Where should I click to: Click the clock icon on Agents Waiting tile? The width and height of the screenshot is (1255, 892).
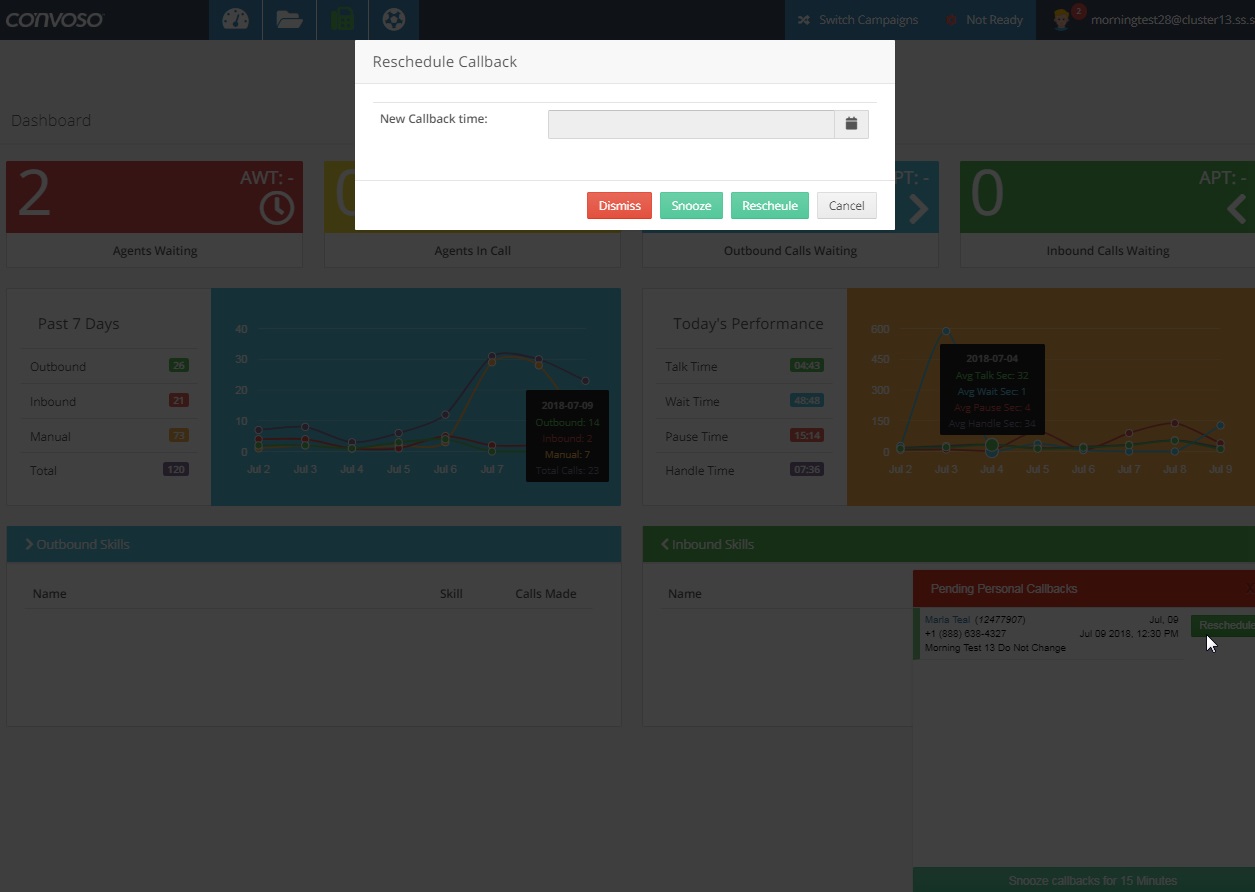tap(277, 208)
